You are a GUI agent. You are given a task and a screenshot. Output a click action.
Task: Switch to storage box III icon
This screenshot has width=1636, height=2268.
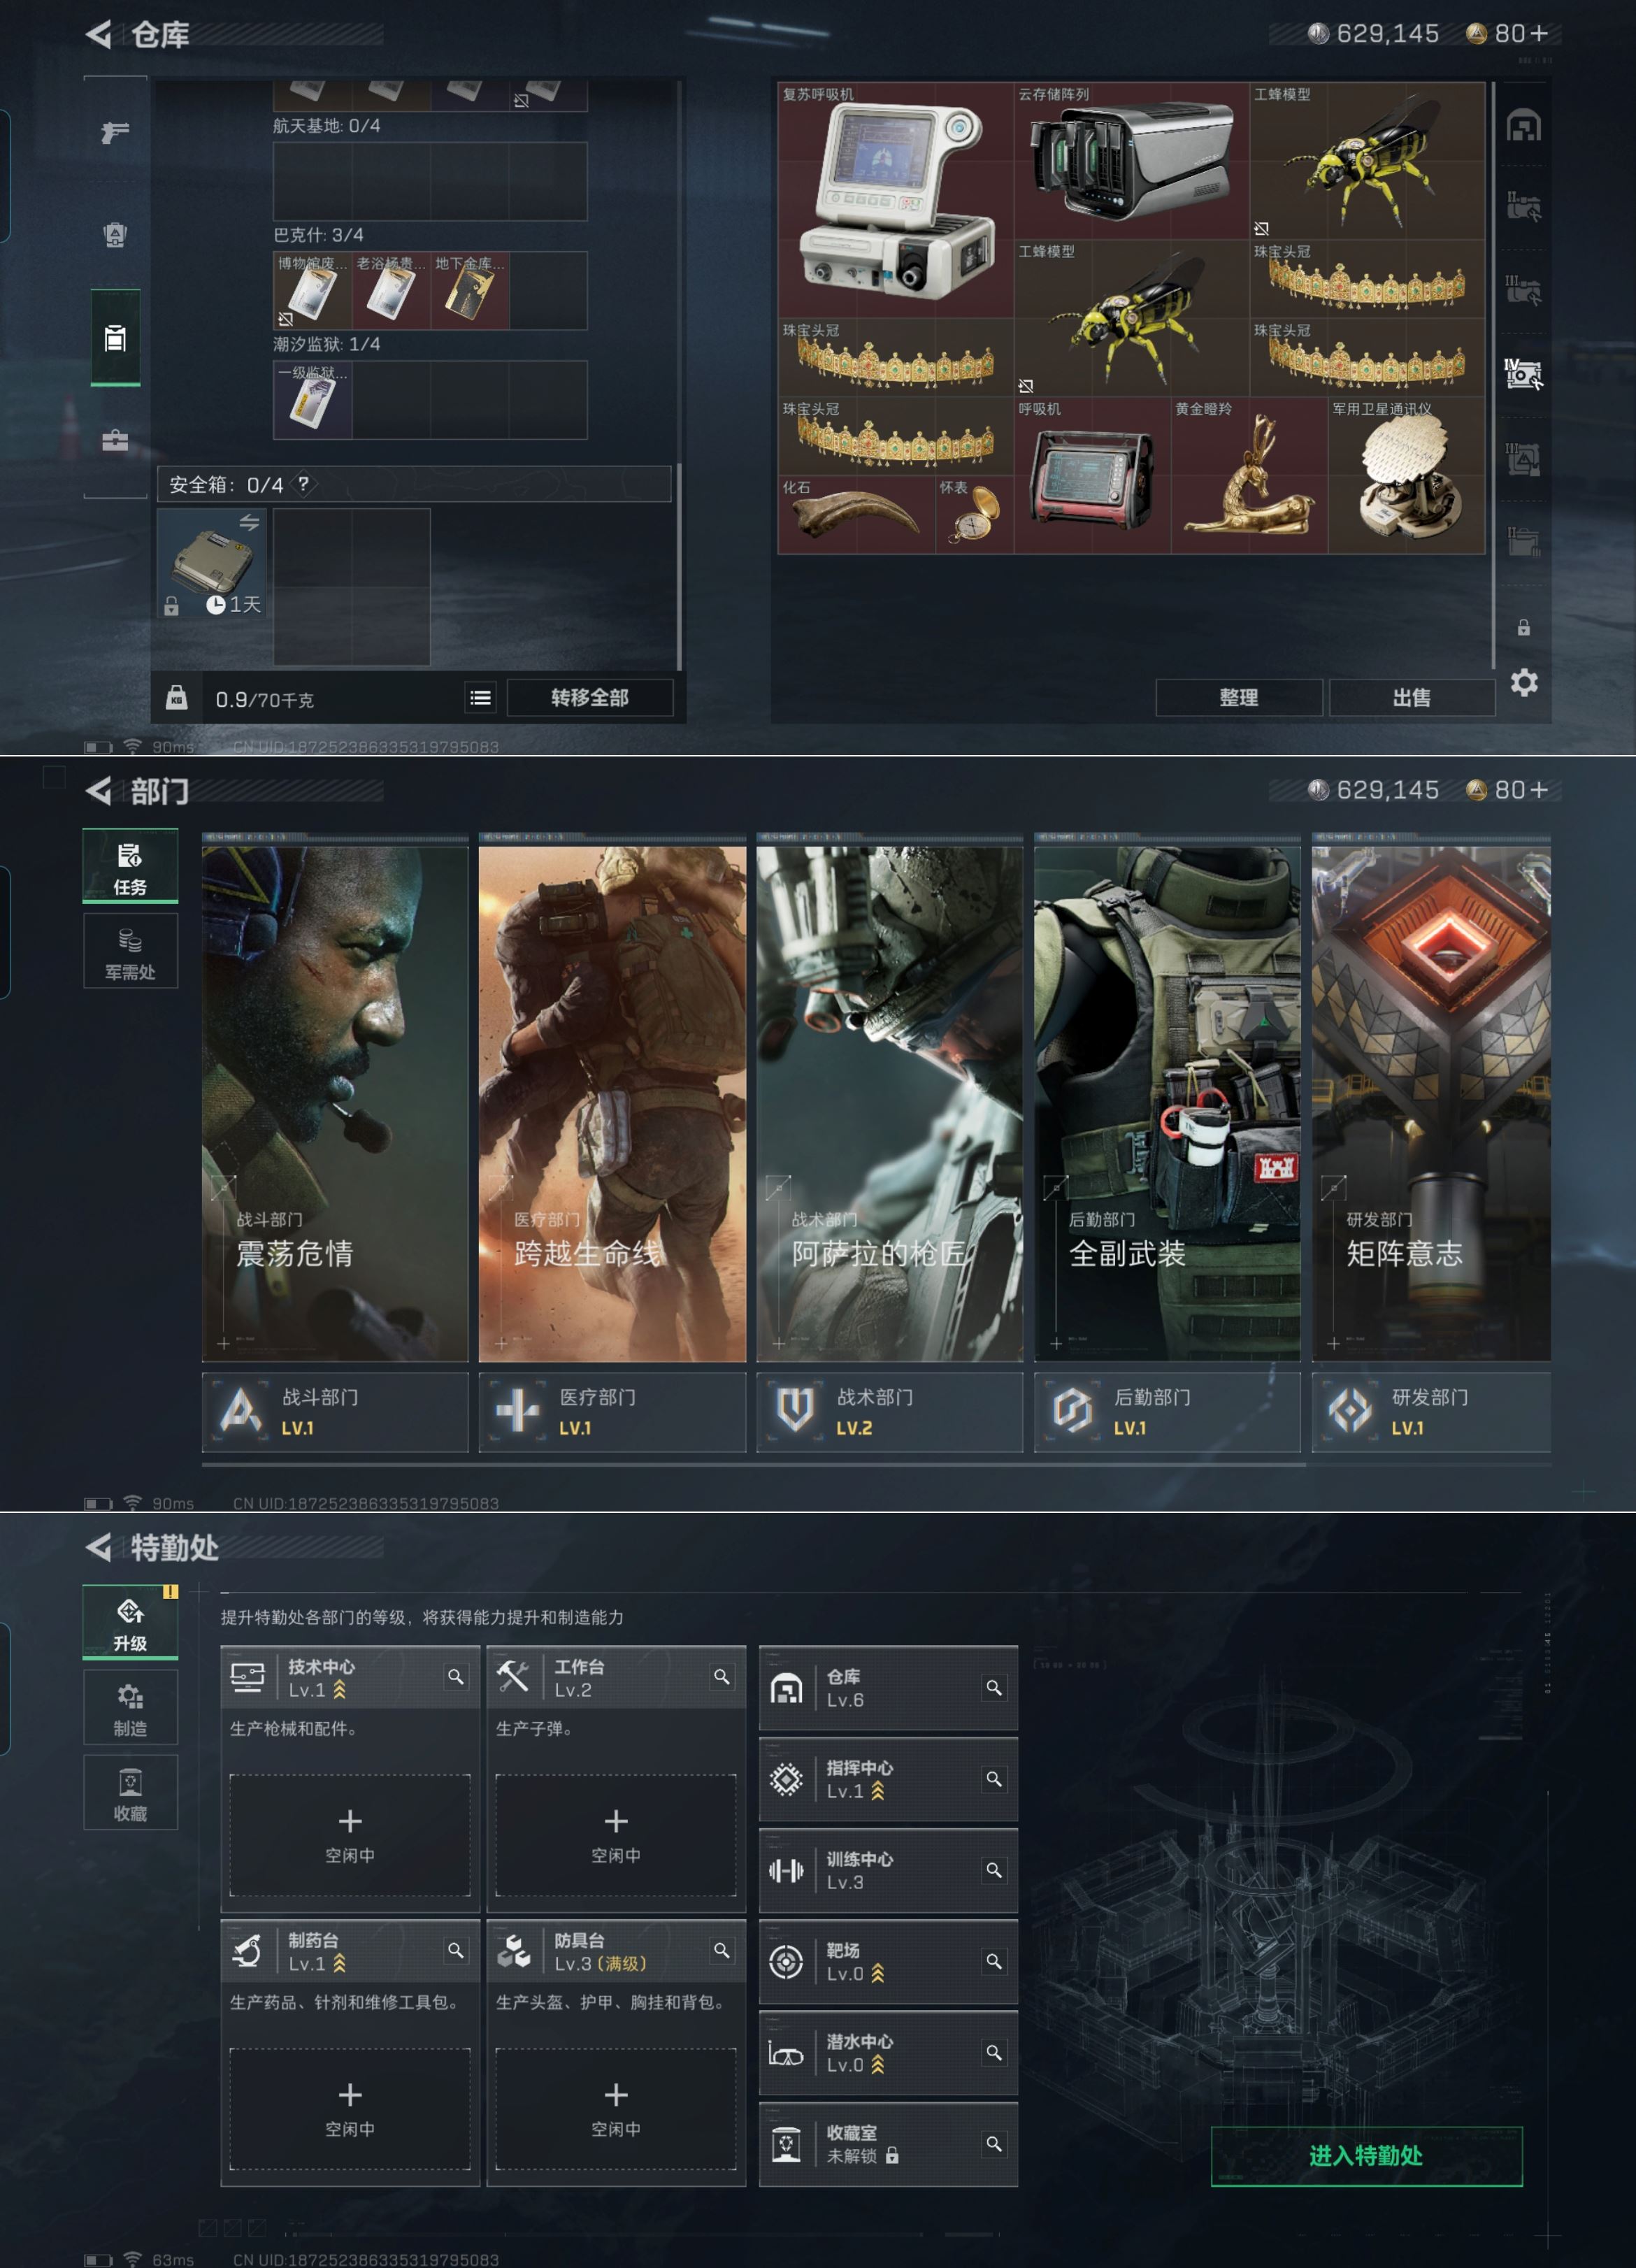pos(1523,290)
